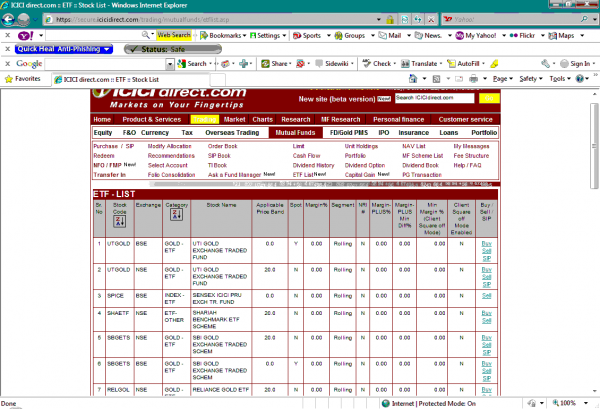
Task: Open Flickr from the Yahoo toolbar
Action: point(522,36)
